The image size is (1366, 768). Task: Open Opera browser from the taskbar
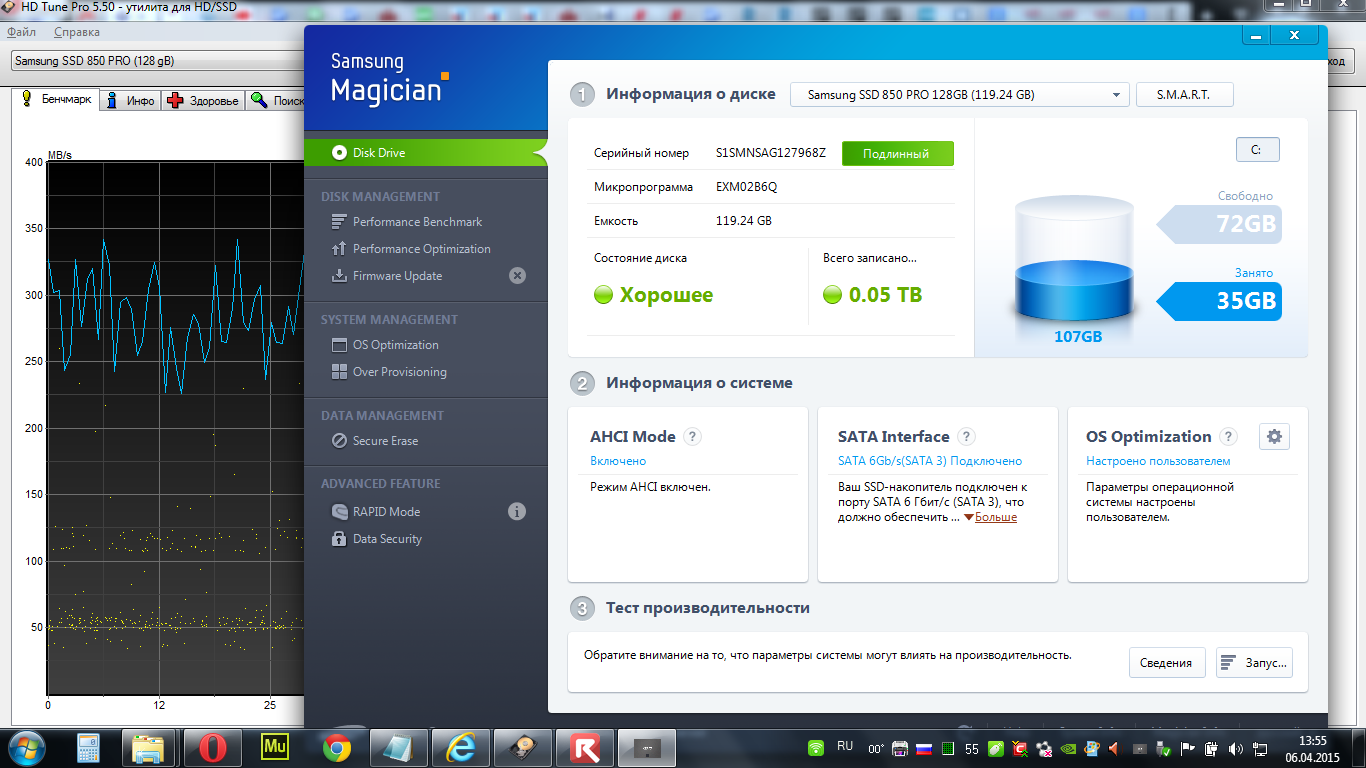coord(212,748)
